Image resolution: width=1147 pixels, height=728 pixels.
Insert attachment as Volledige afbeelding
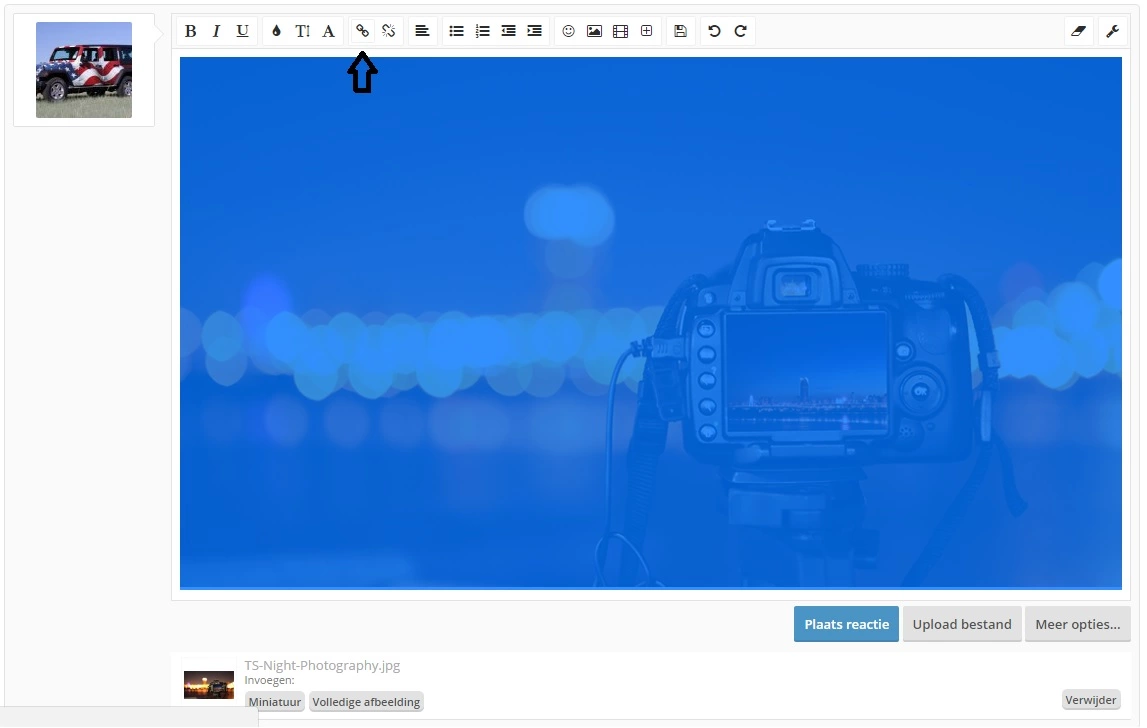tap(366, 702)
